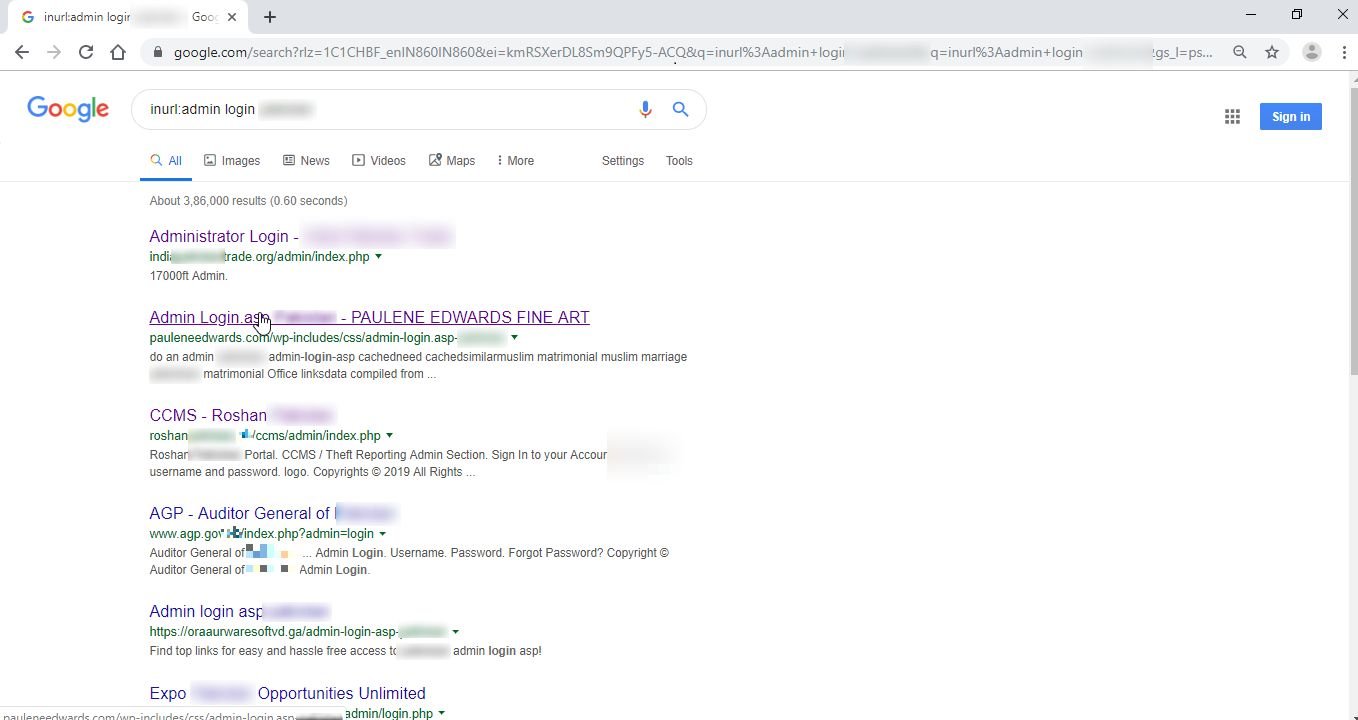The height and width of the screenshot is (720, 1358).
Task: Open the Admin login asp result link
Action: (239, 612)
